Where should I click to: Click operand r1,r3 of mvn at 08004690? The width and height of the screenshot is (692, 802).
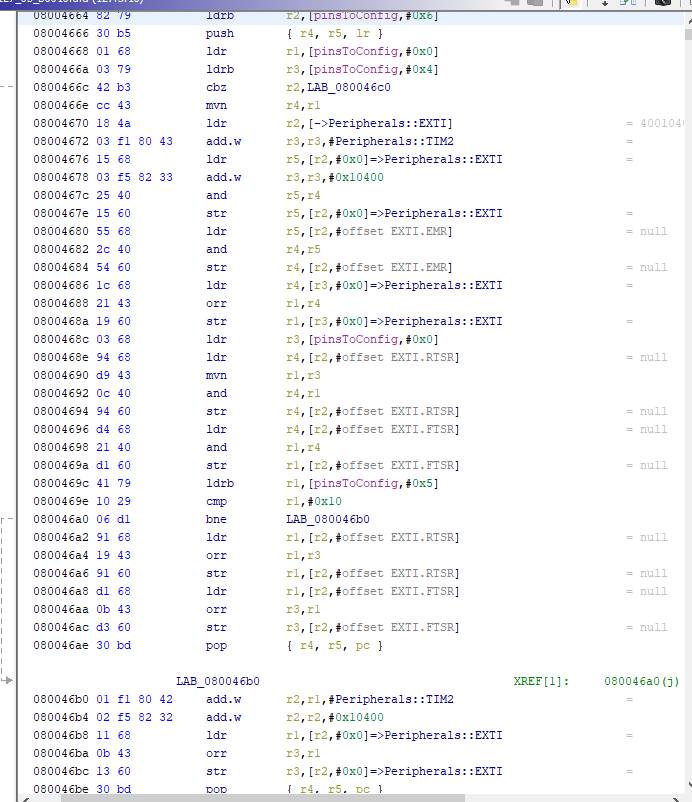(303, 375)
